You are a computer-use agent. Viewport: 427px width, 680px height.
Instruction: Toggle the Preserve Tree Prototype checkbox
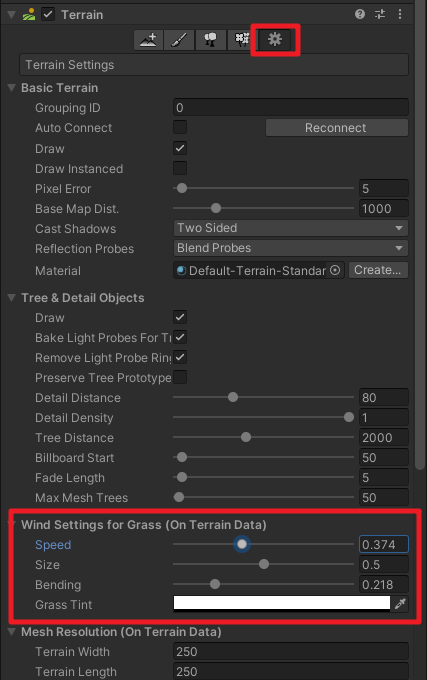tap(180, 377)
